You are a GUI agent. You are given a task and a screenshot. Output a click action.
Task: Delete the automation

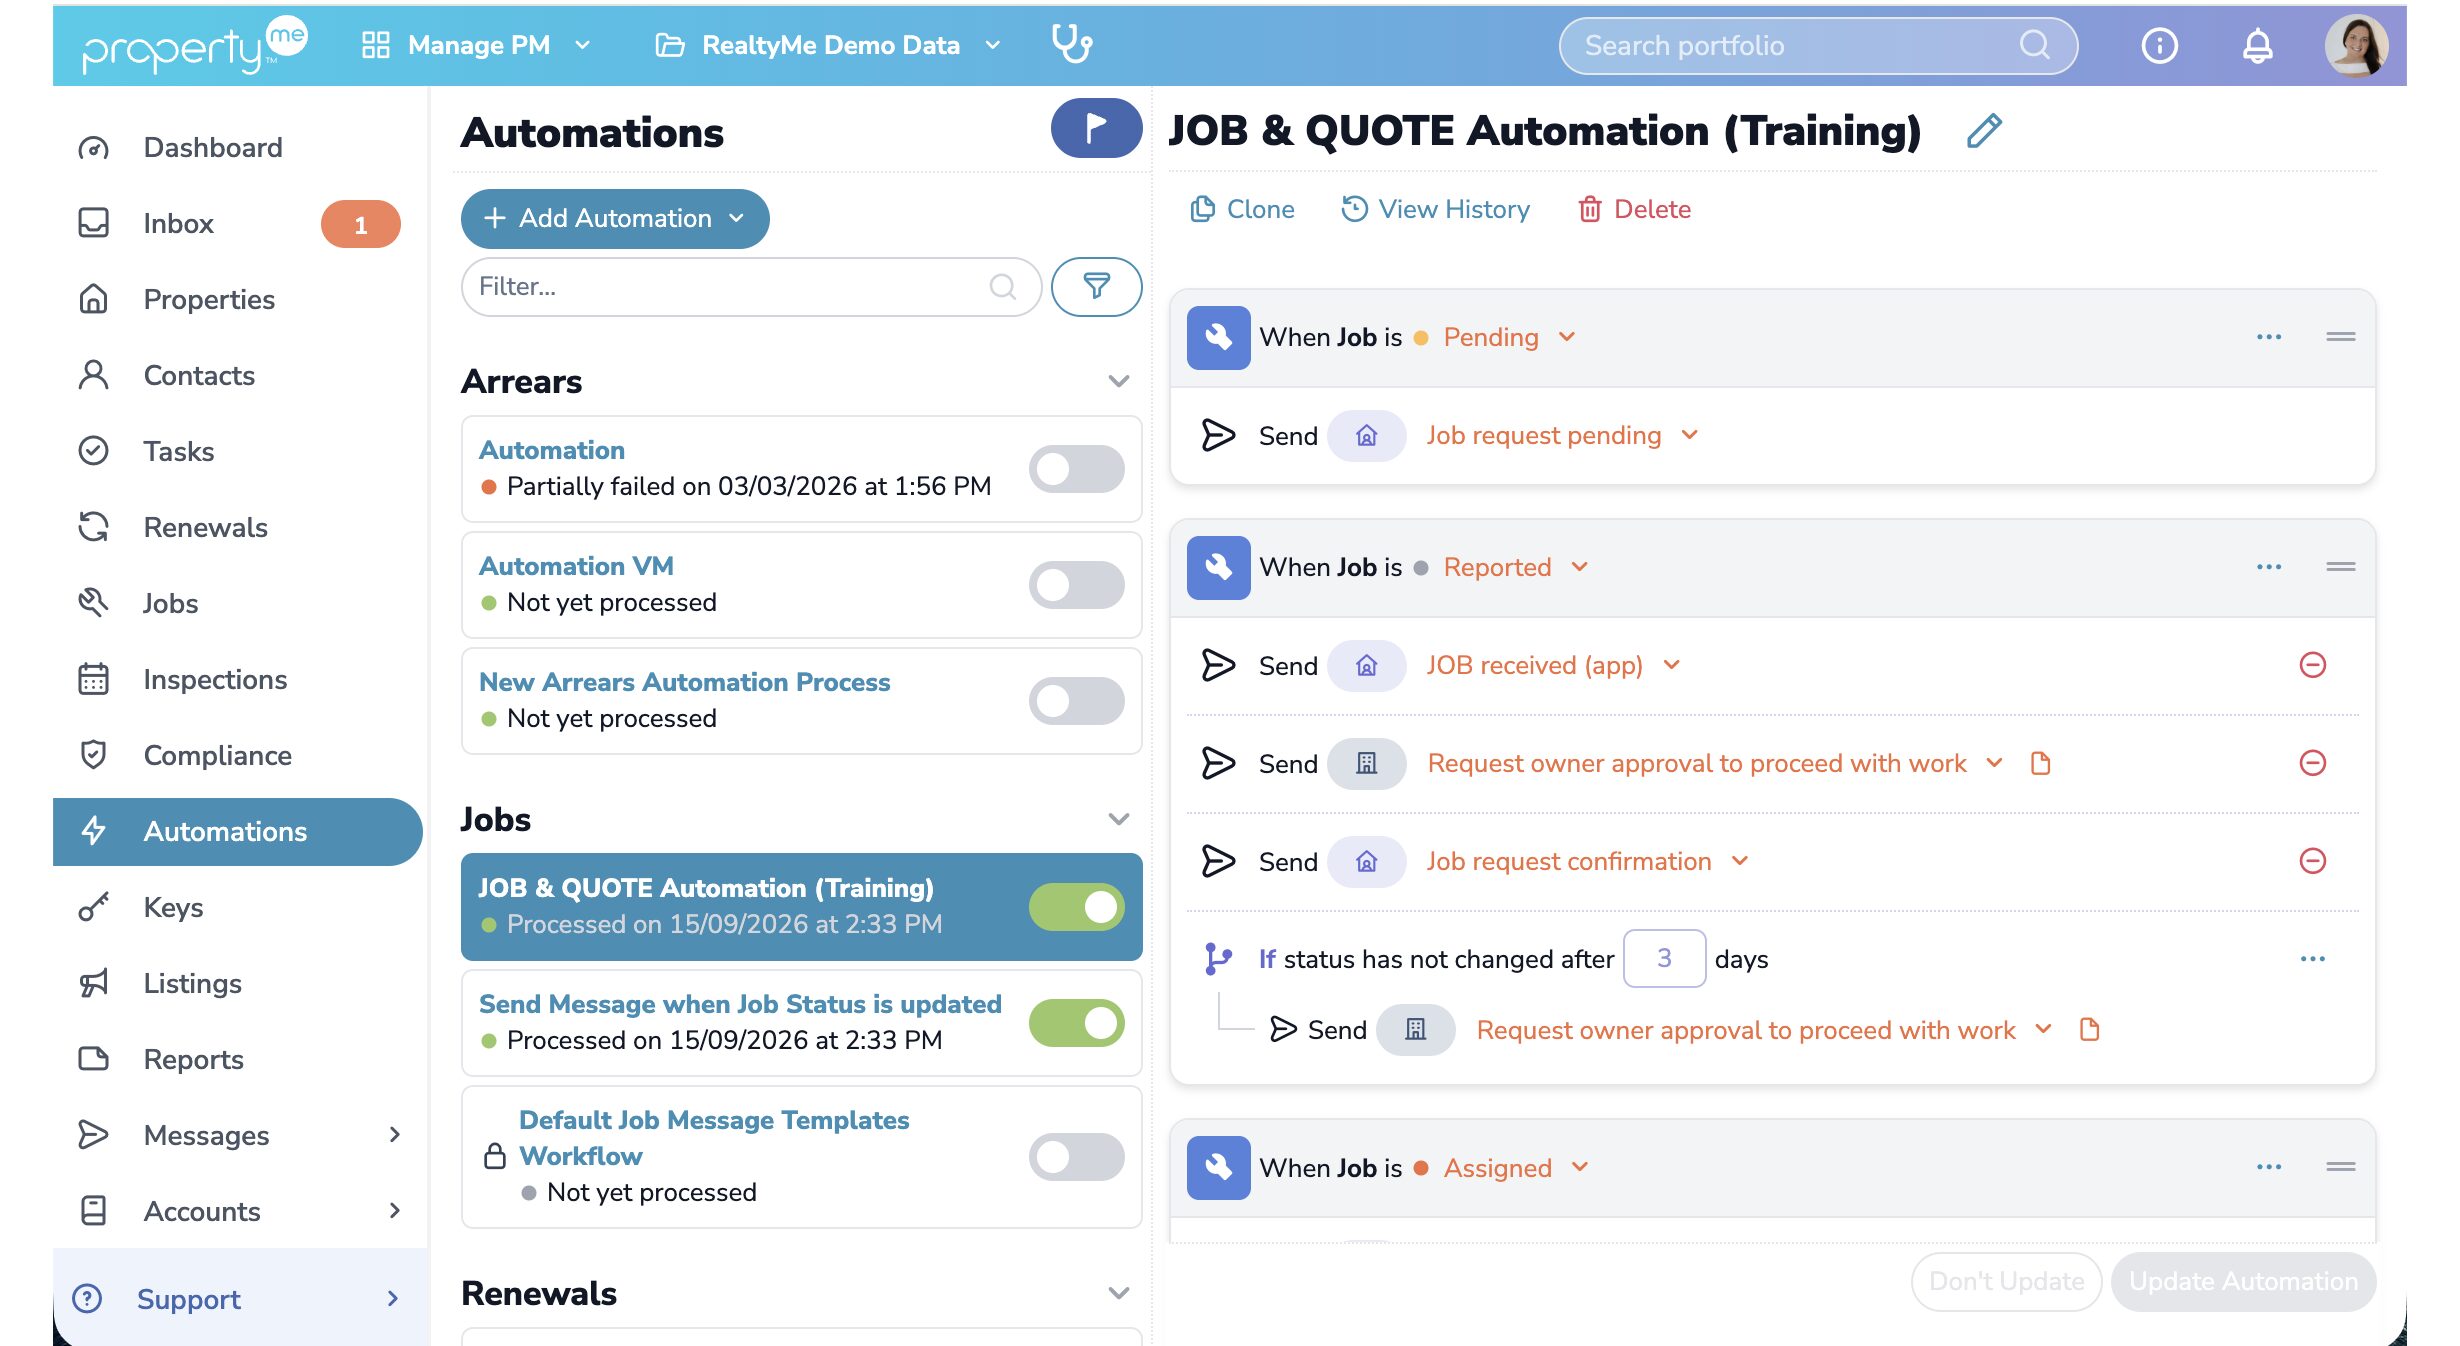tap(1634, 209)
